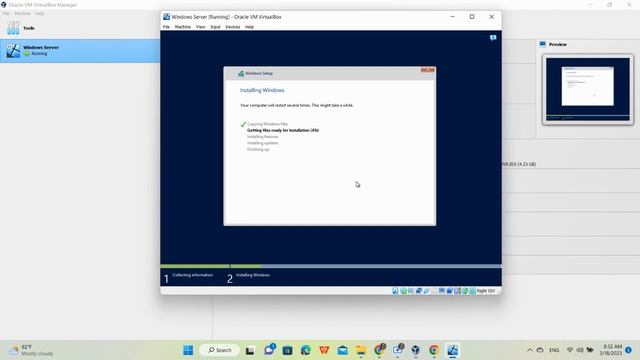Click the volume tray icon
This screenshot has height=360, width=640.
580,350
